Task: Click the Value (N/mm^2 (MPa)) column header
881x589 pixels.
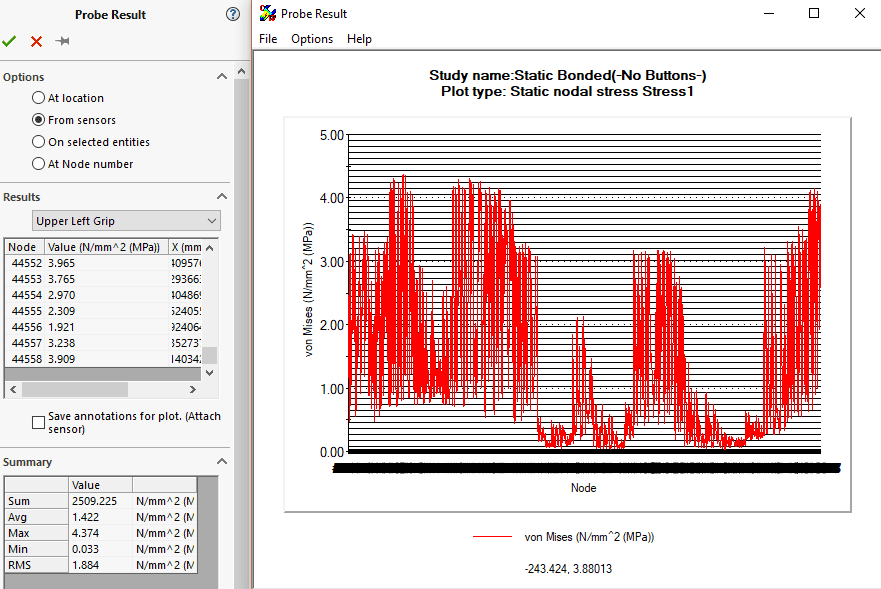Action: tap(106, 247)
